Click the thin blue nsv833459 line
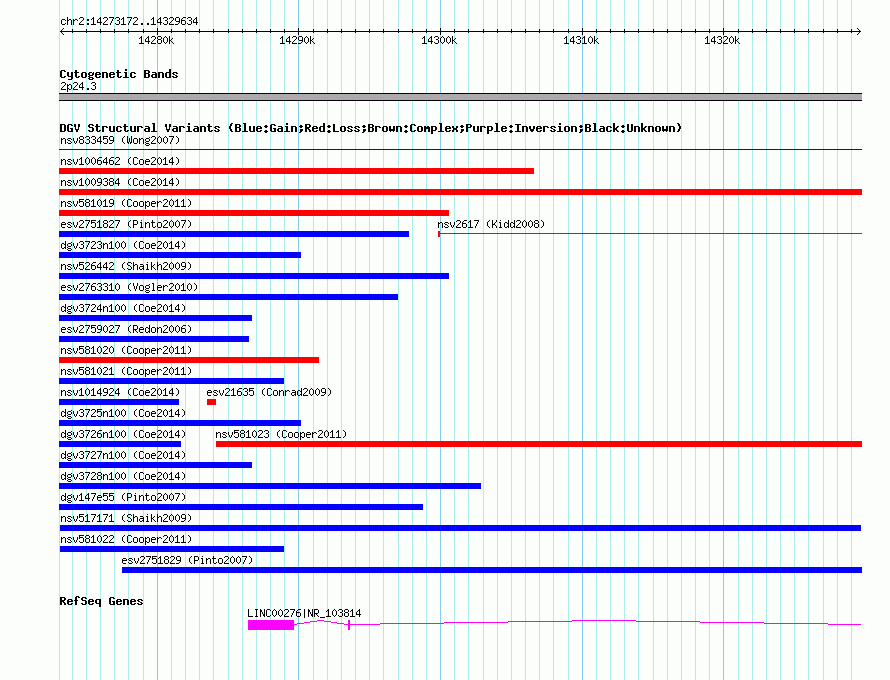 coord(460,150)
